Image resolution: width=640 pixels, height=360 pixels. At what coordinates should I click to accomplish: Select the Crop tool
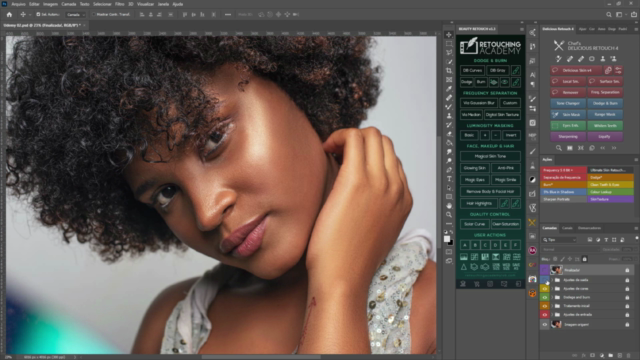[449, 71]
